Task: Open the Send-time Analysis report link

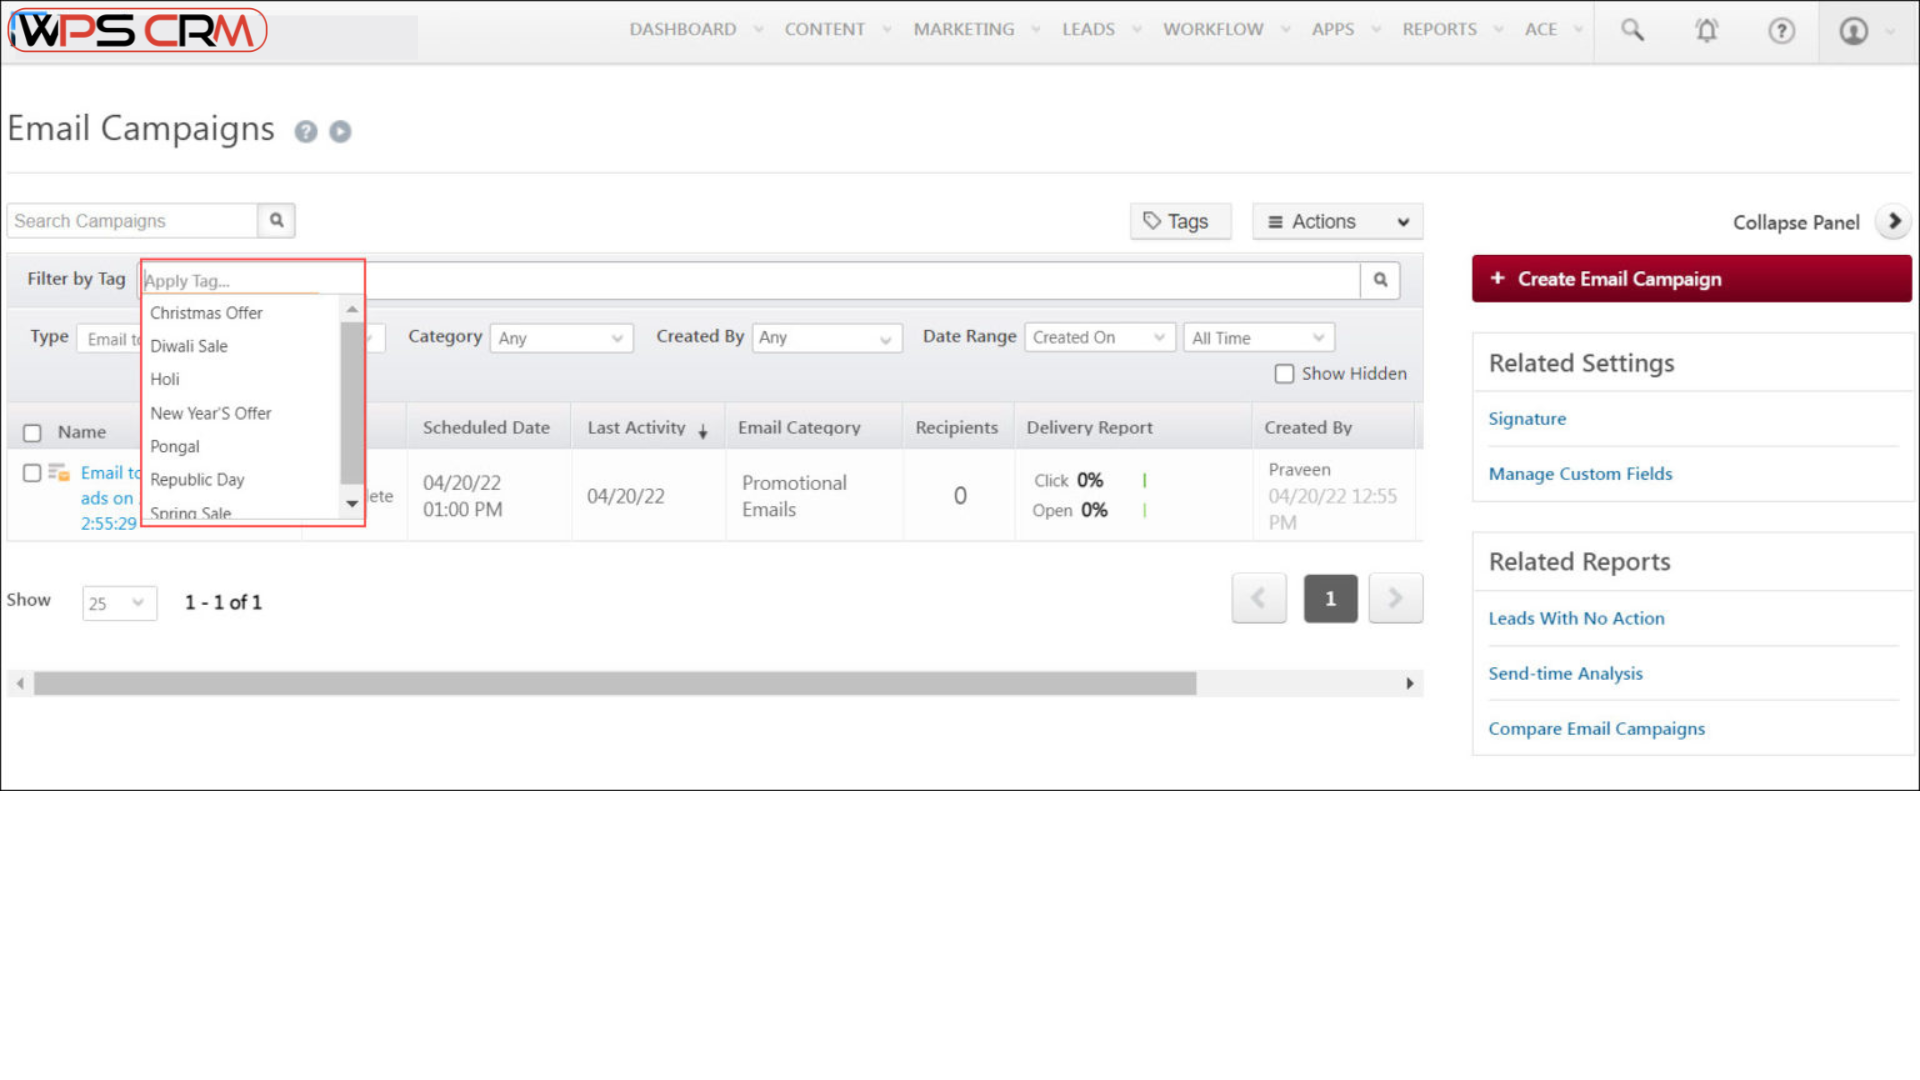Action: pyautogui.click(x=1565, y=674)
